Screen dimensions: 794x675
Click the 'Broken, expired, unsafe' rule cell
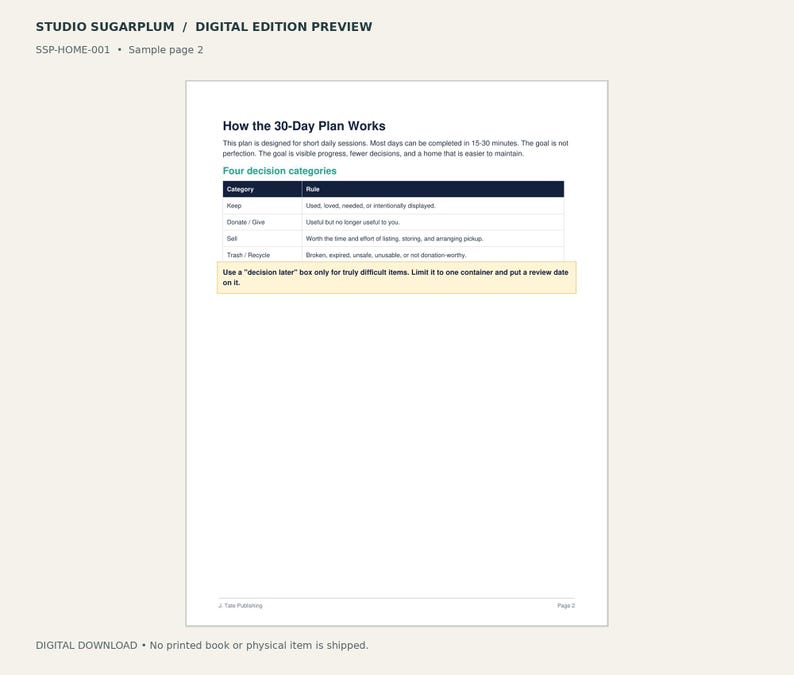point(433,255)
